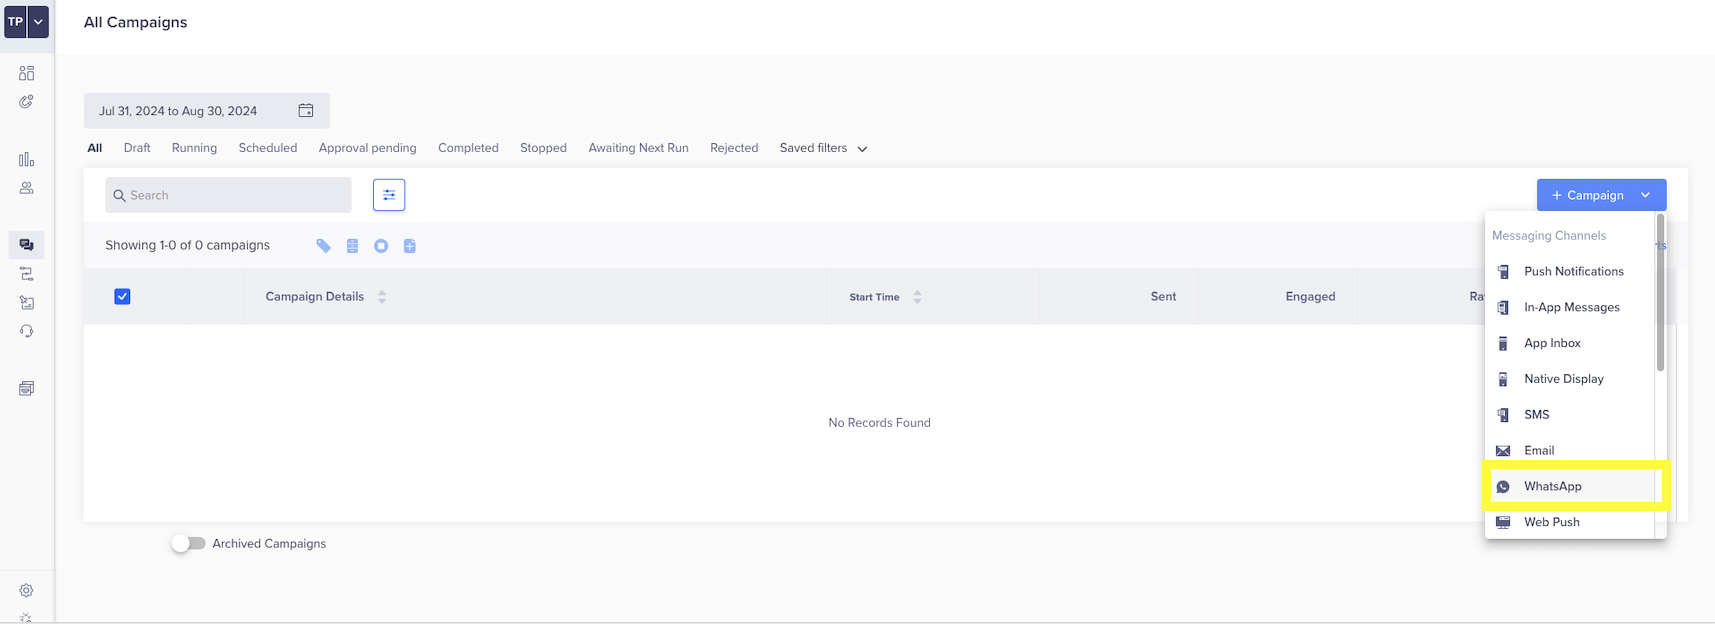The image size is (1715, 624).
Task: Open Settings gear in left sidebar
Action: [x=26, y=591]
